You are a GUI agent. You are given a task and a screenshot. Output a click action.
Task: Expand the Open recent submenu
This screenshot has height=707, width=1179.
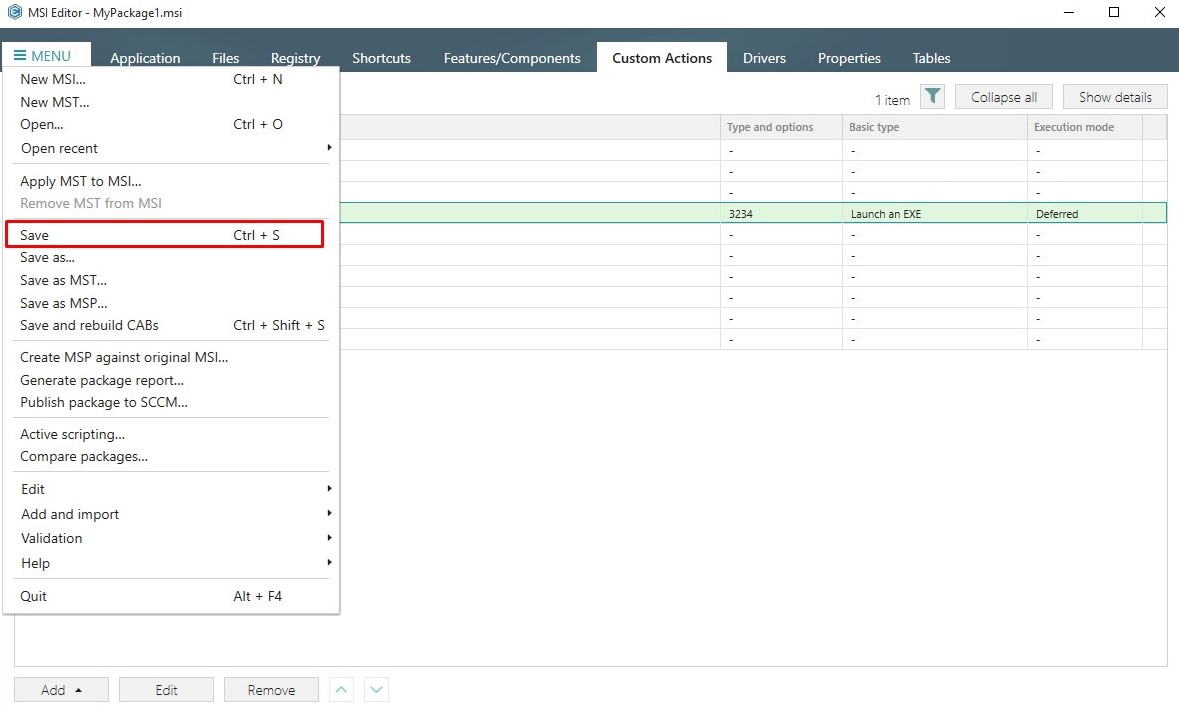pyautogui.click(x=171, y=148)
